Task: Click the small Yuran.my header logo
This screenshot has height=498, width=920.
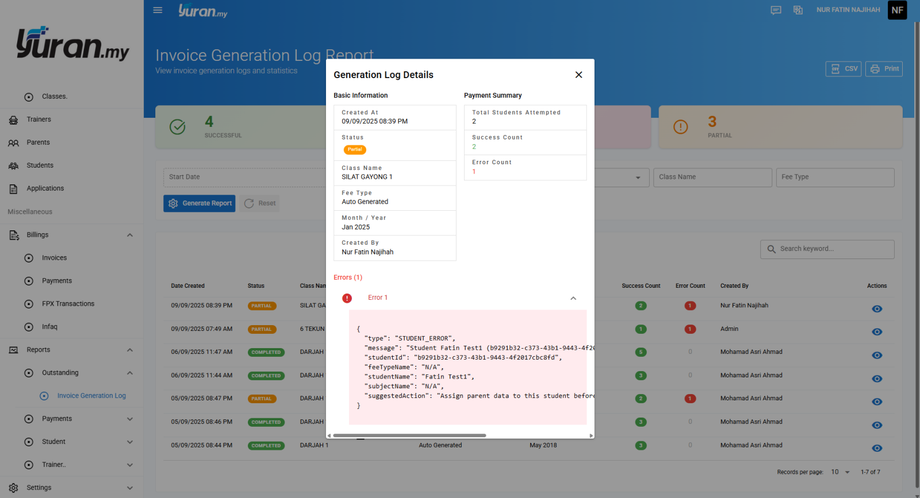Action: click(x=203, y=10)
